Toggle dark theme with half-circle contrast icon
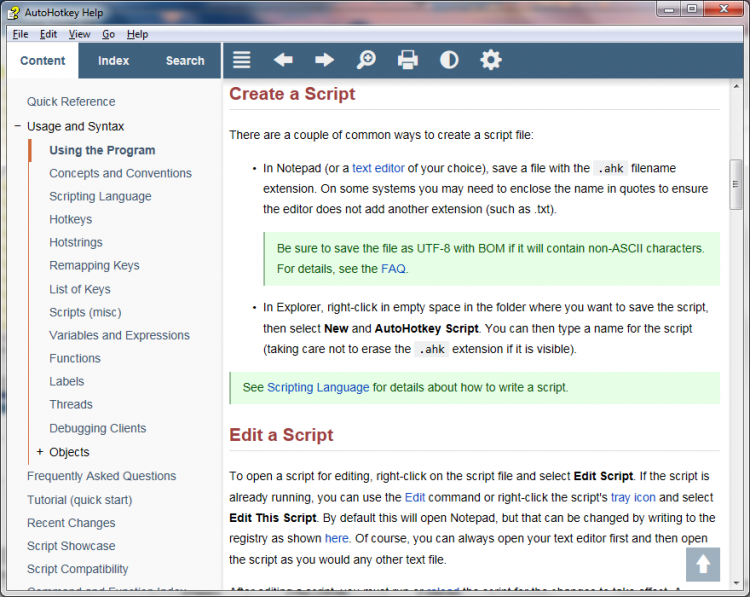This screenshot has height=597, width=750. coord(449,60)
